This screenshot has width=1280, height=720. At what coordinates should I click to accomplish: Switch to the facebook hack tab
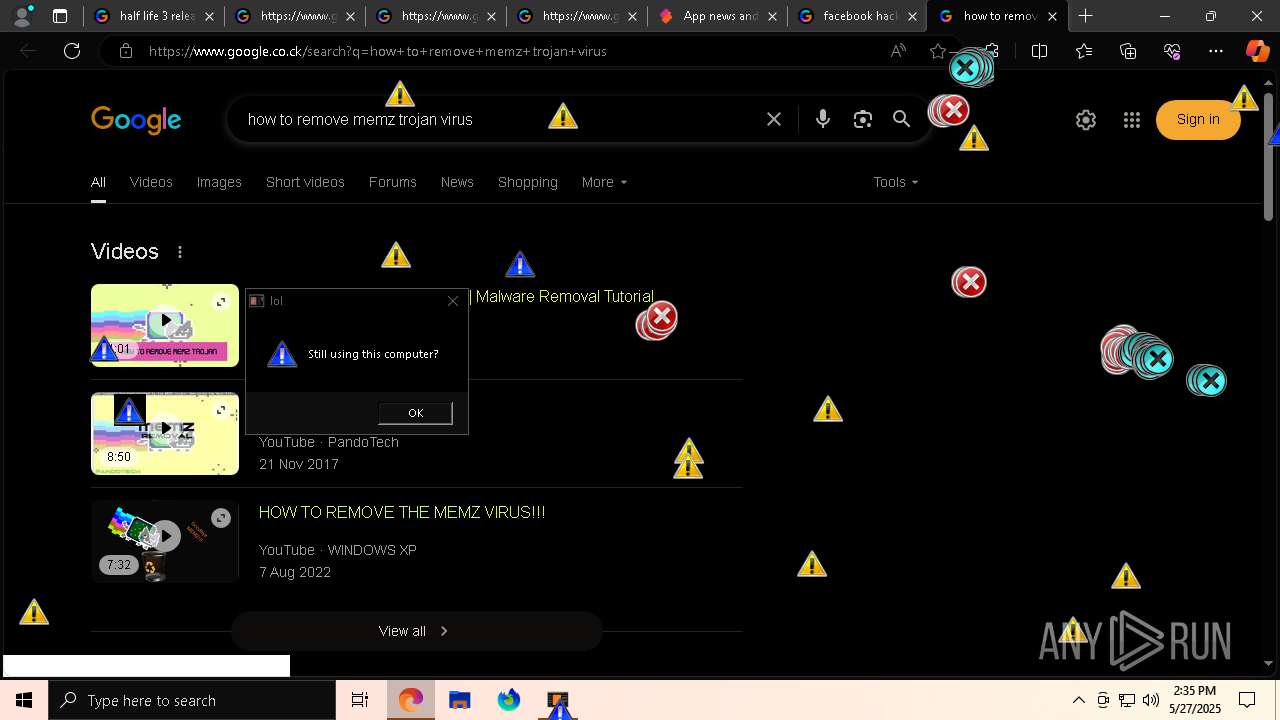[x=857, y=16]
